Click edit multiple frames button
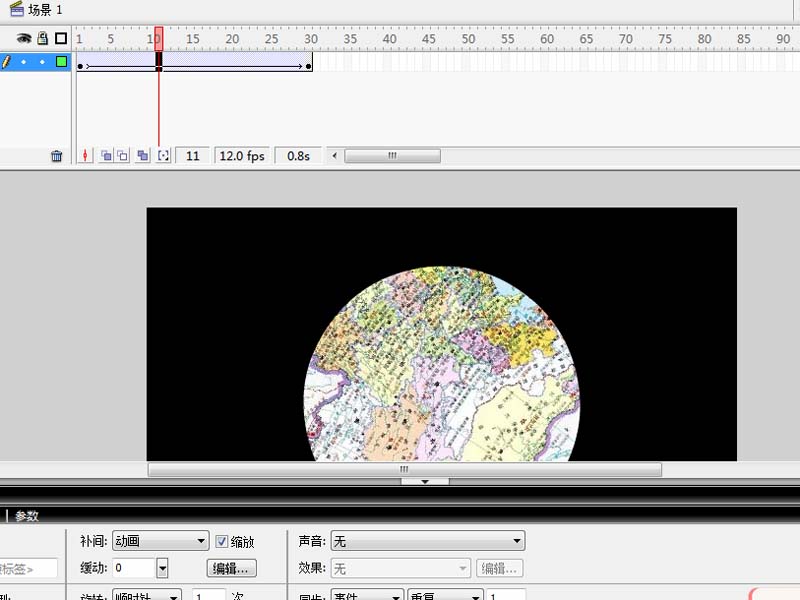The height and width of the screenshot is (600, 800). pyautogui.click(x=143, y=156)
